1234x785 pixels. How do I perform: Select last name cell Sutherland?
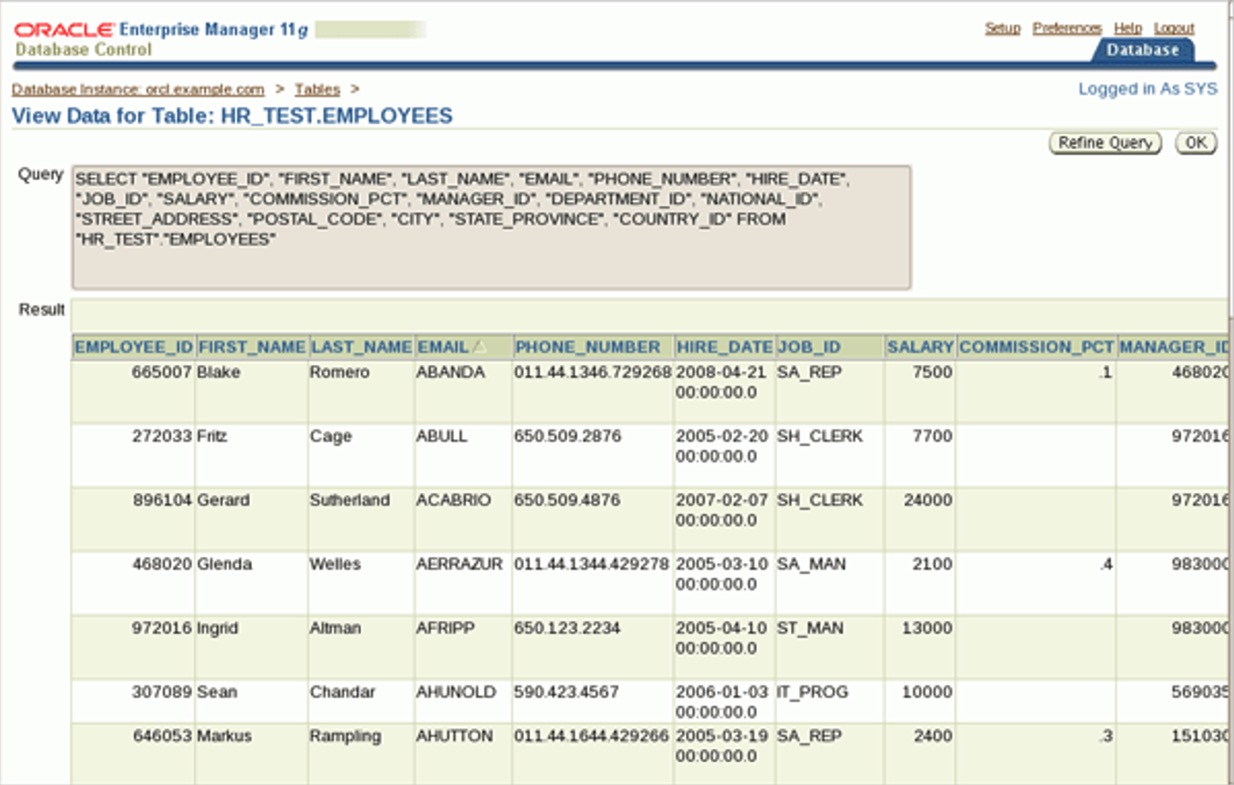pyautogui.click(x=350, y=500)
